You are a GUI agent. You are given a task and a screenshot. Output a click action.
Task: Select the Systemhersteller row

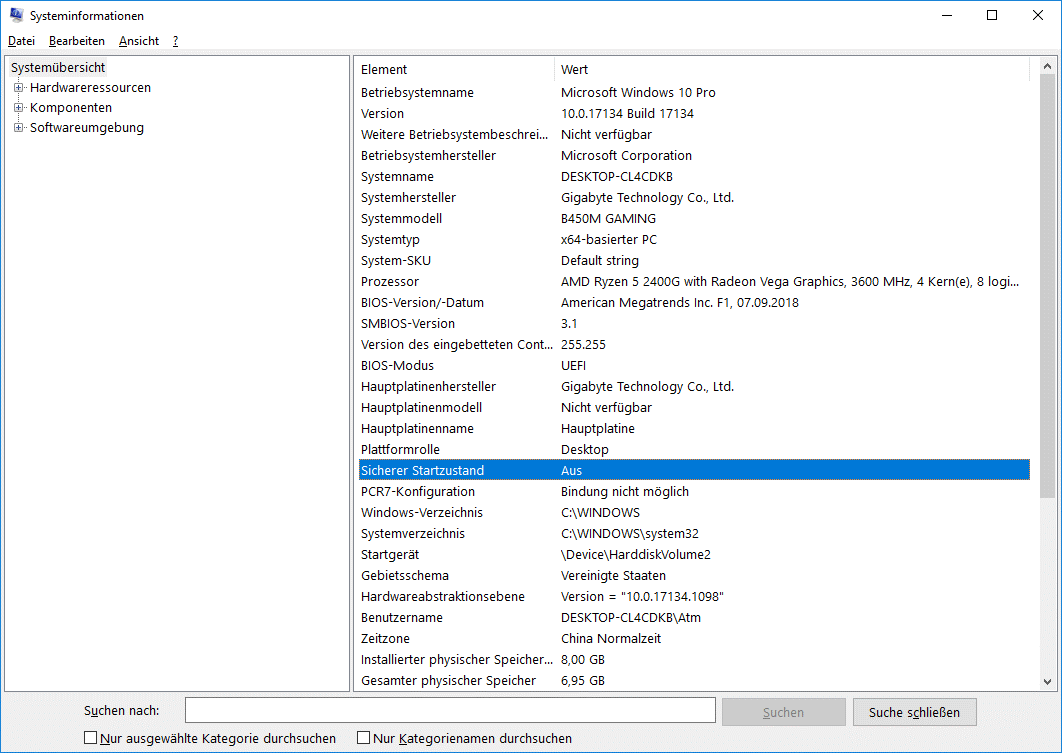(694, 198)
